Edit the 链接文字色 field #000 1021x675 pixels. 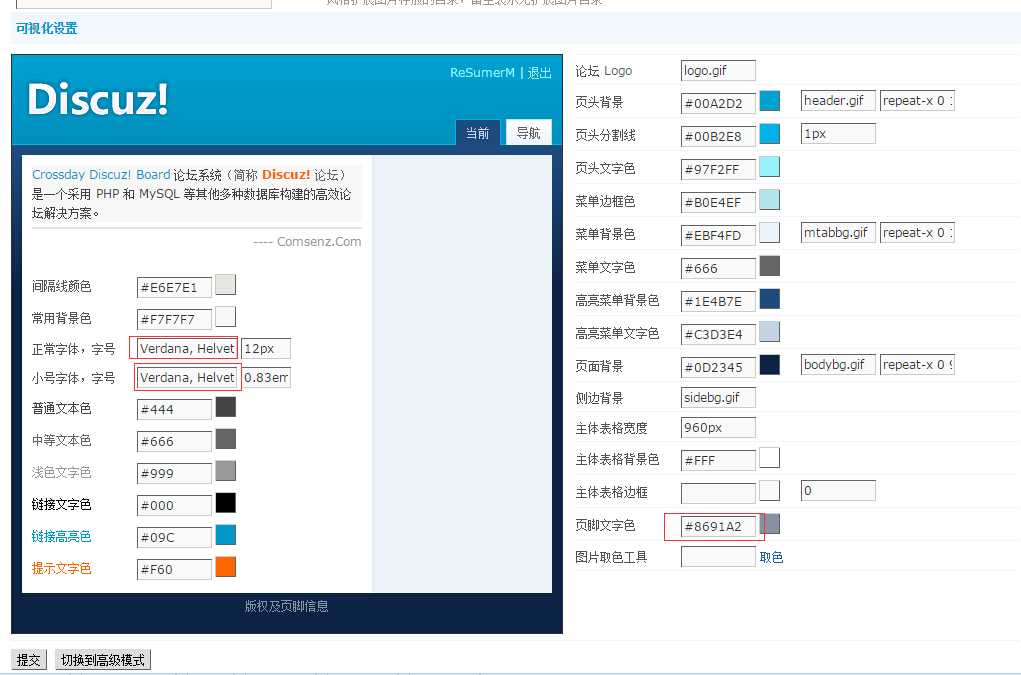click(174, 505)
